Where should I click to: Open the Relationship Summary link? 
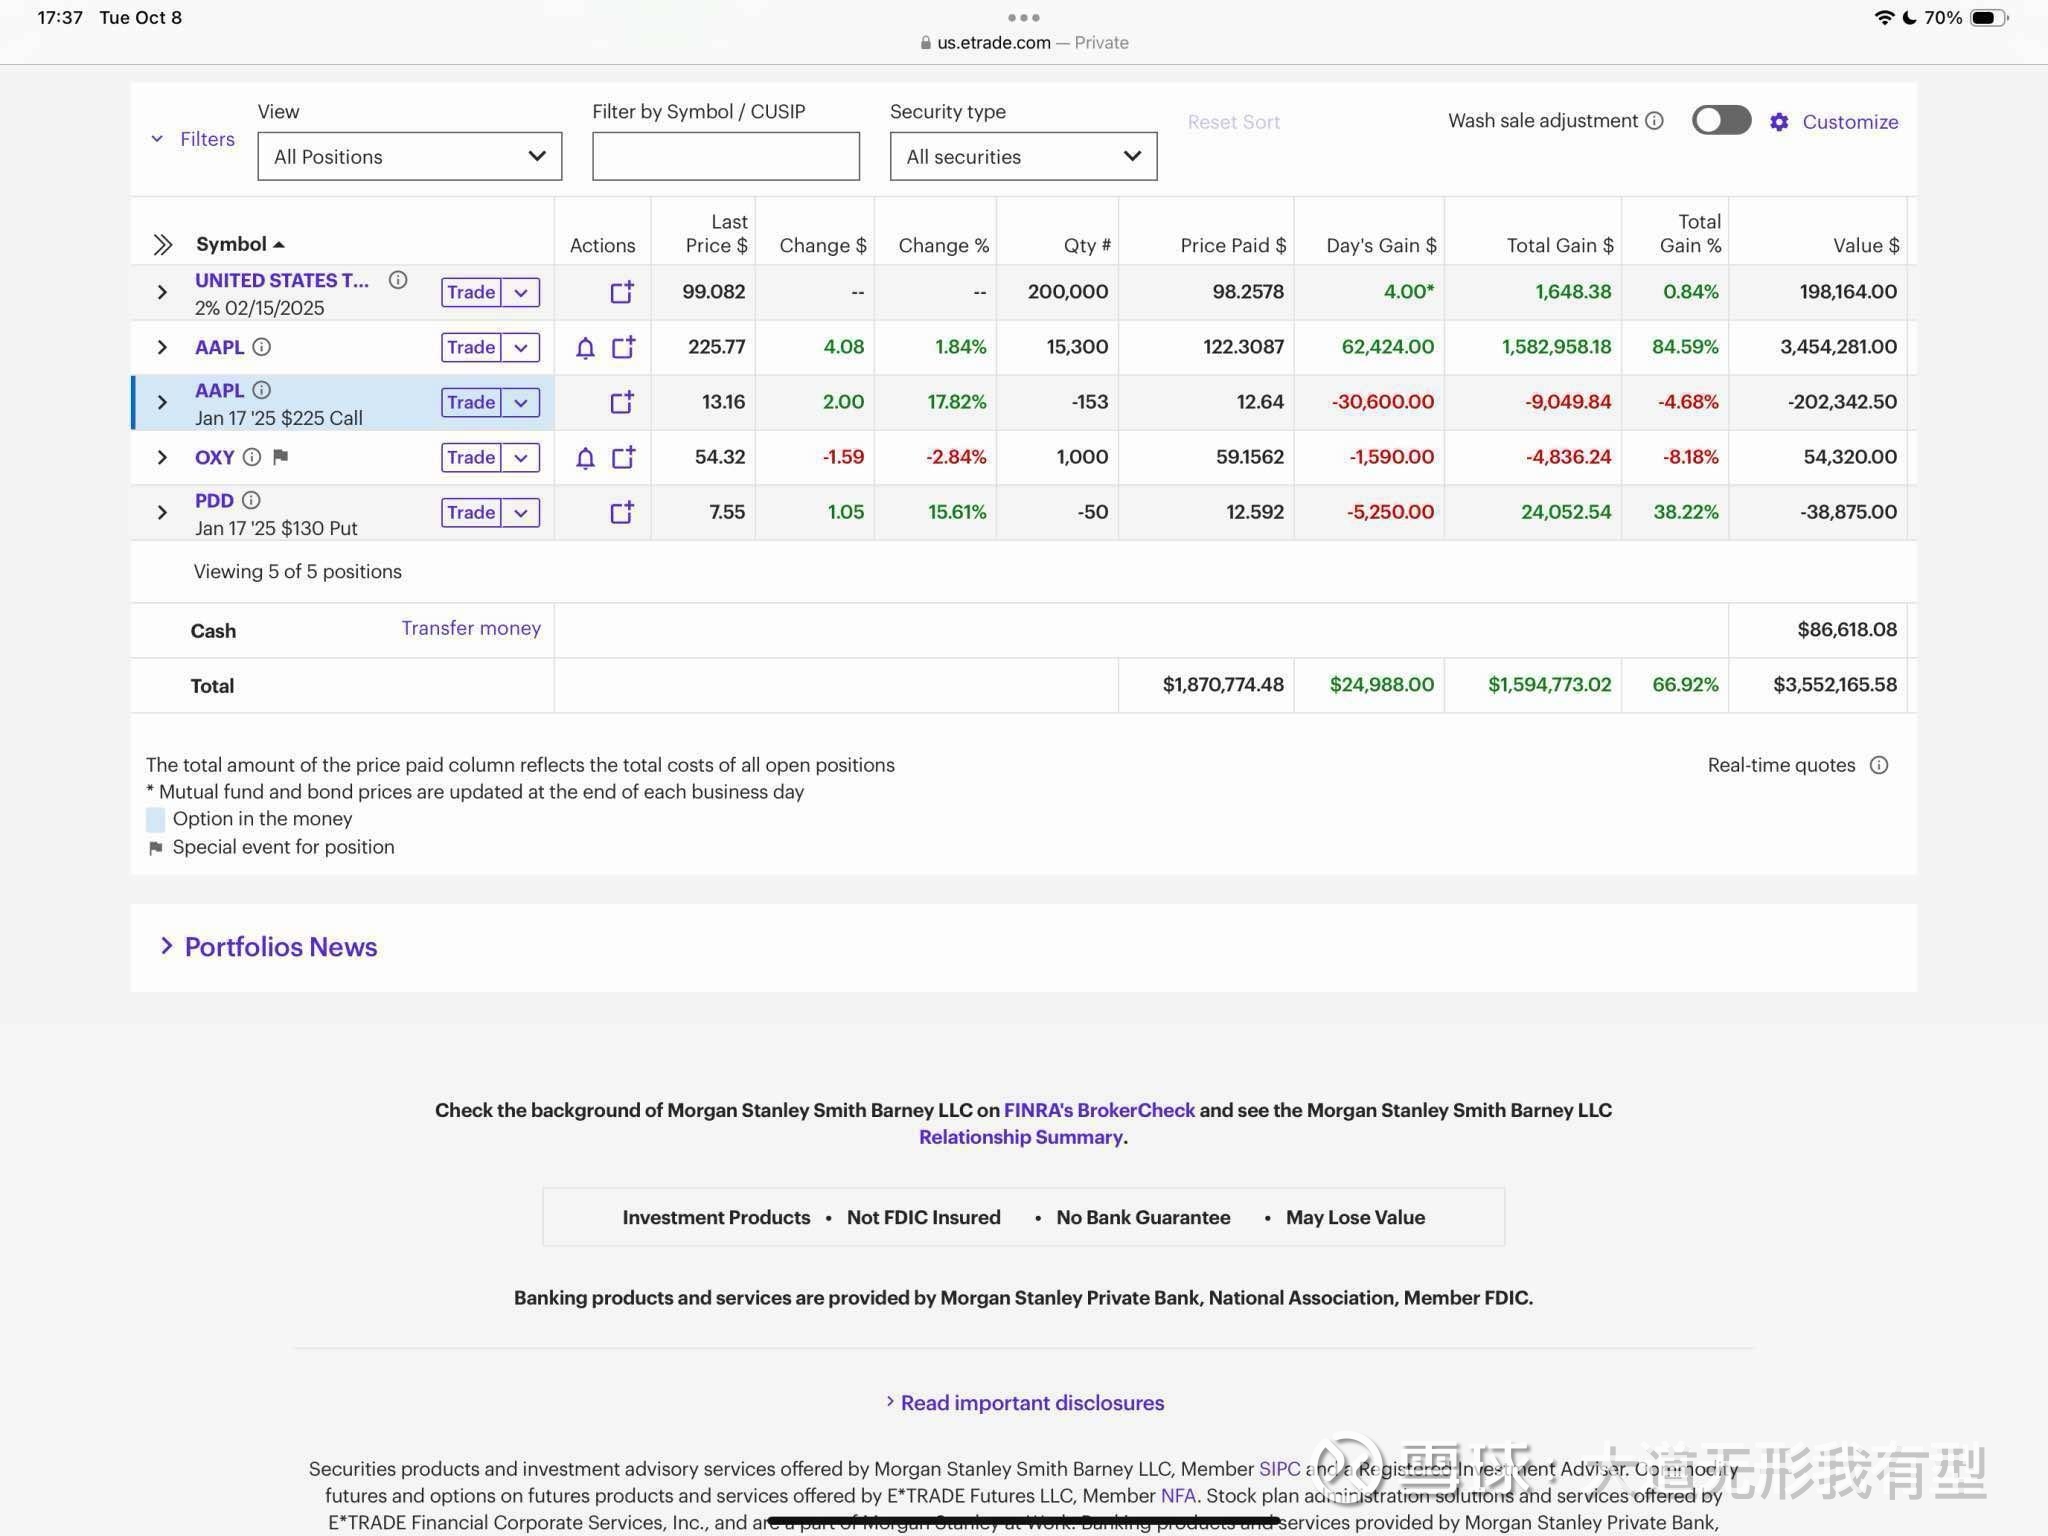(x=1021, y=1137)
